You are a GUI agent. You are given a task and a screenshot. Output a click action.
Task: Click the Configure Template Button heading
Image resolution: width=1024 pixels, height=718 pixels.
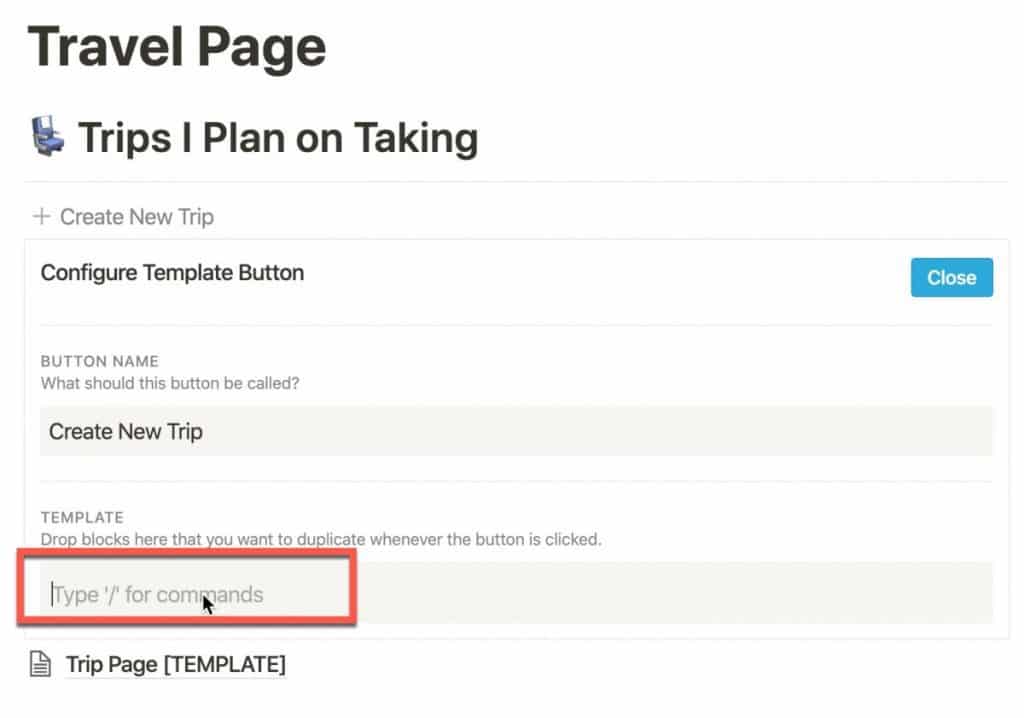pos(172,272)
